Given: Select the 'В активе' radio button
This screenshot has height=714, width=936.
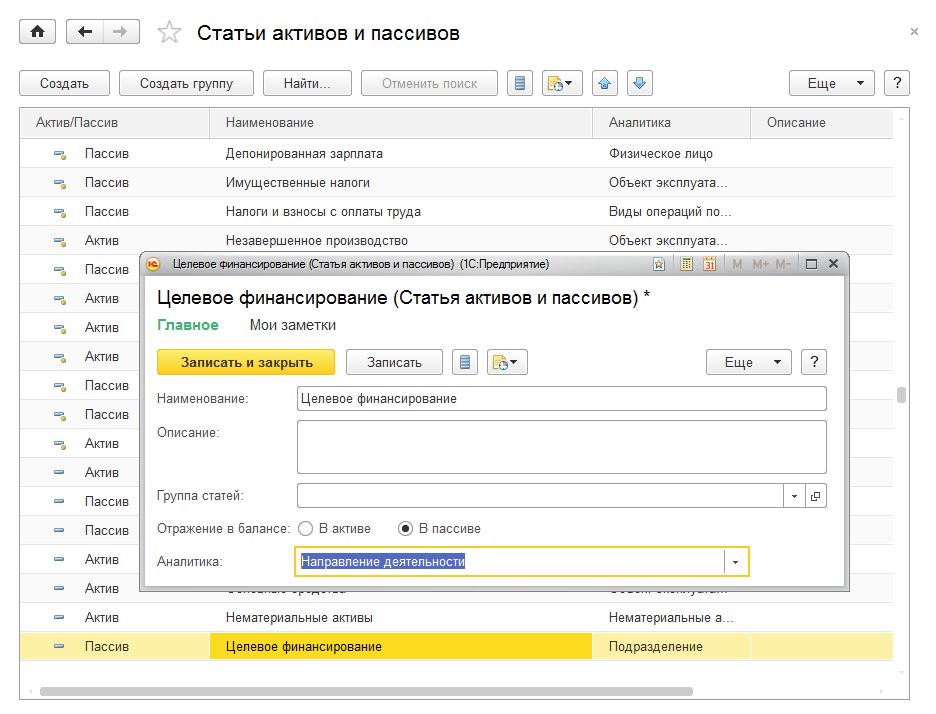Looking at the screenshot, I should point(306,528).
